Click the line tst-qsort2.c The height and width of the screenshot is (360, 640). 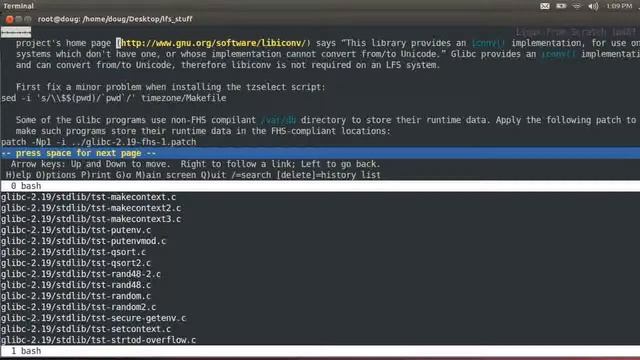(x=76, y=263)
